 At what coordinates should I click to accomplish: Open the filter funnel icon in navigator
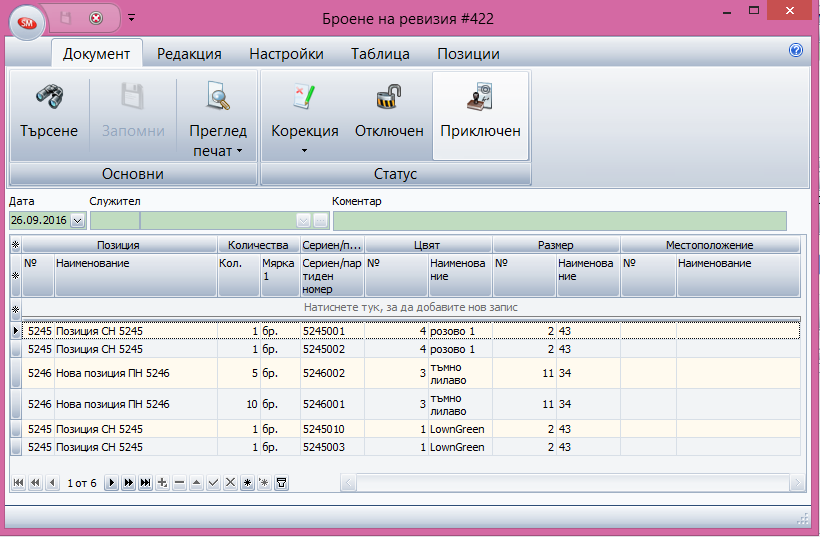tap(281, 483)
